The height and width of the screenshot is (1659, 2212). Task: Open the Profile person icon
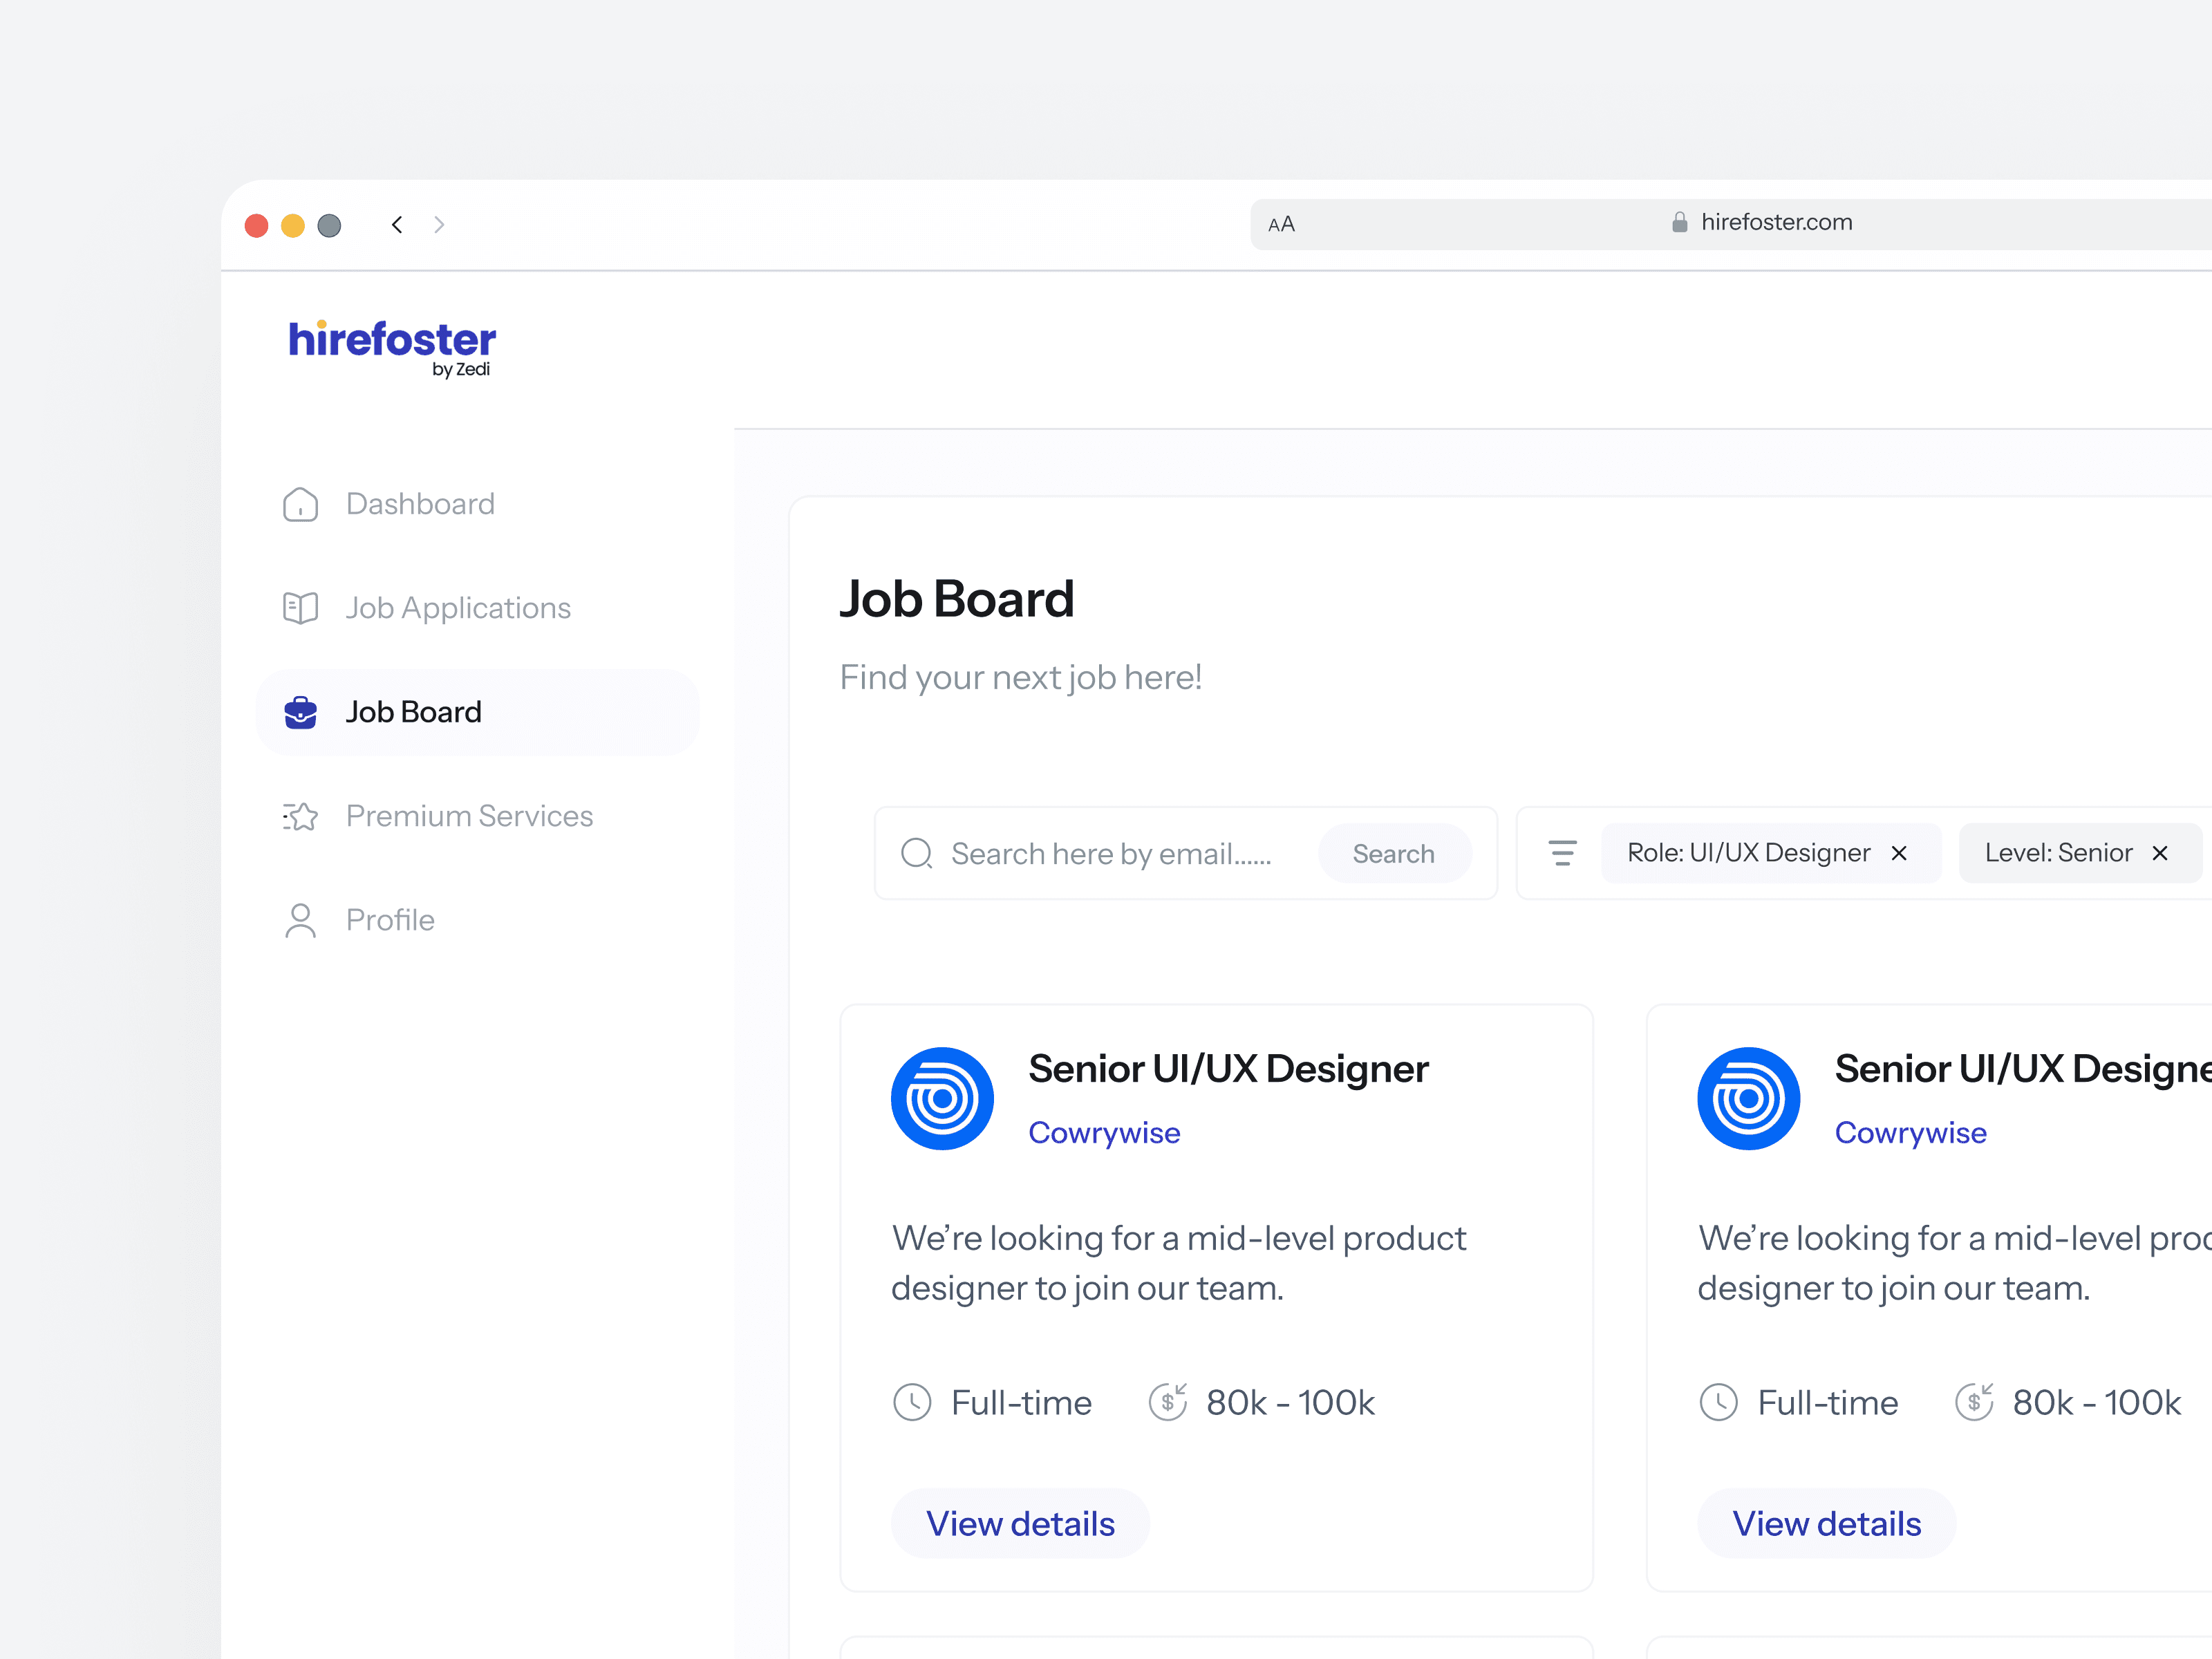300,920
